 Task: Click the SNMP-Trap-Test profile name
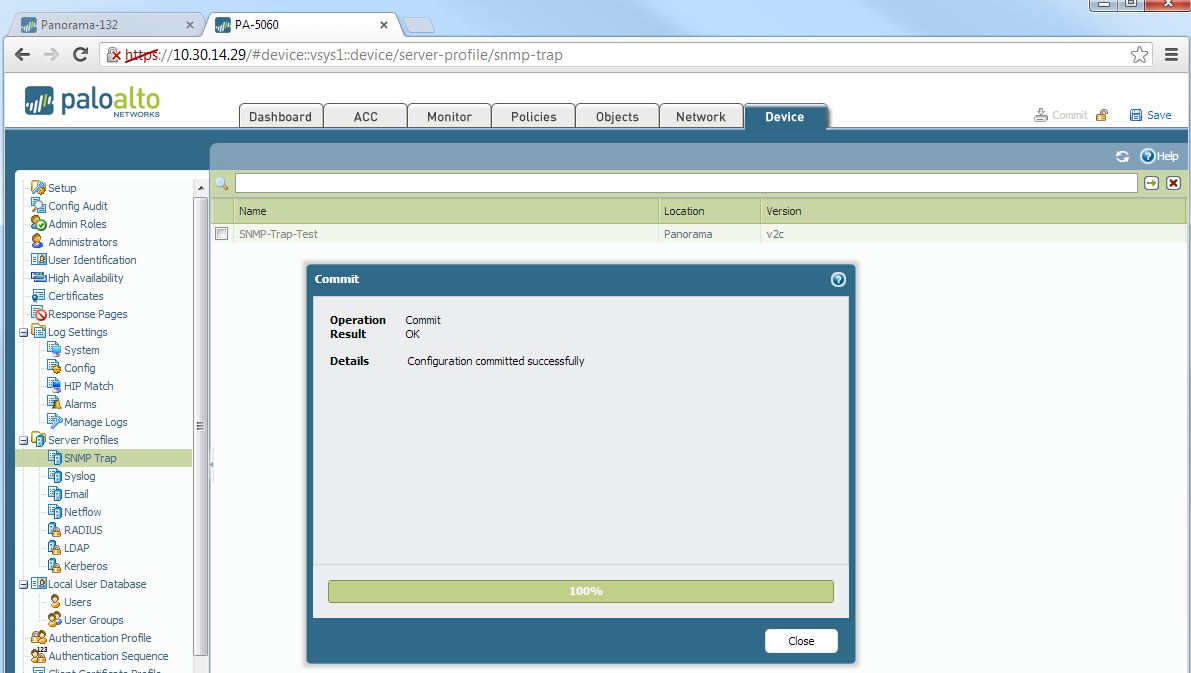point(279,234)
